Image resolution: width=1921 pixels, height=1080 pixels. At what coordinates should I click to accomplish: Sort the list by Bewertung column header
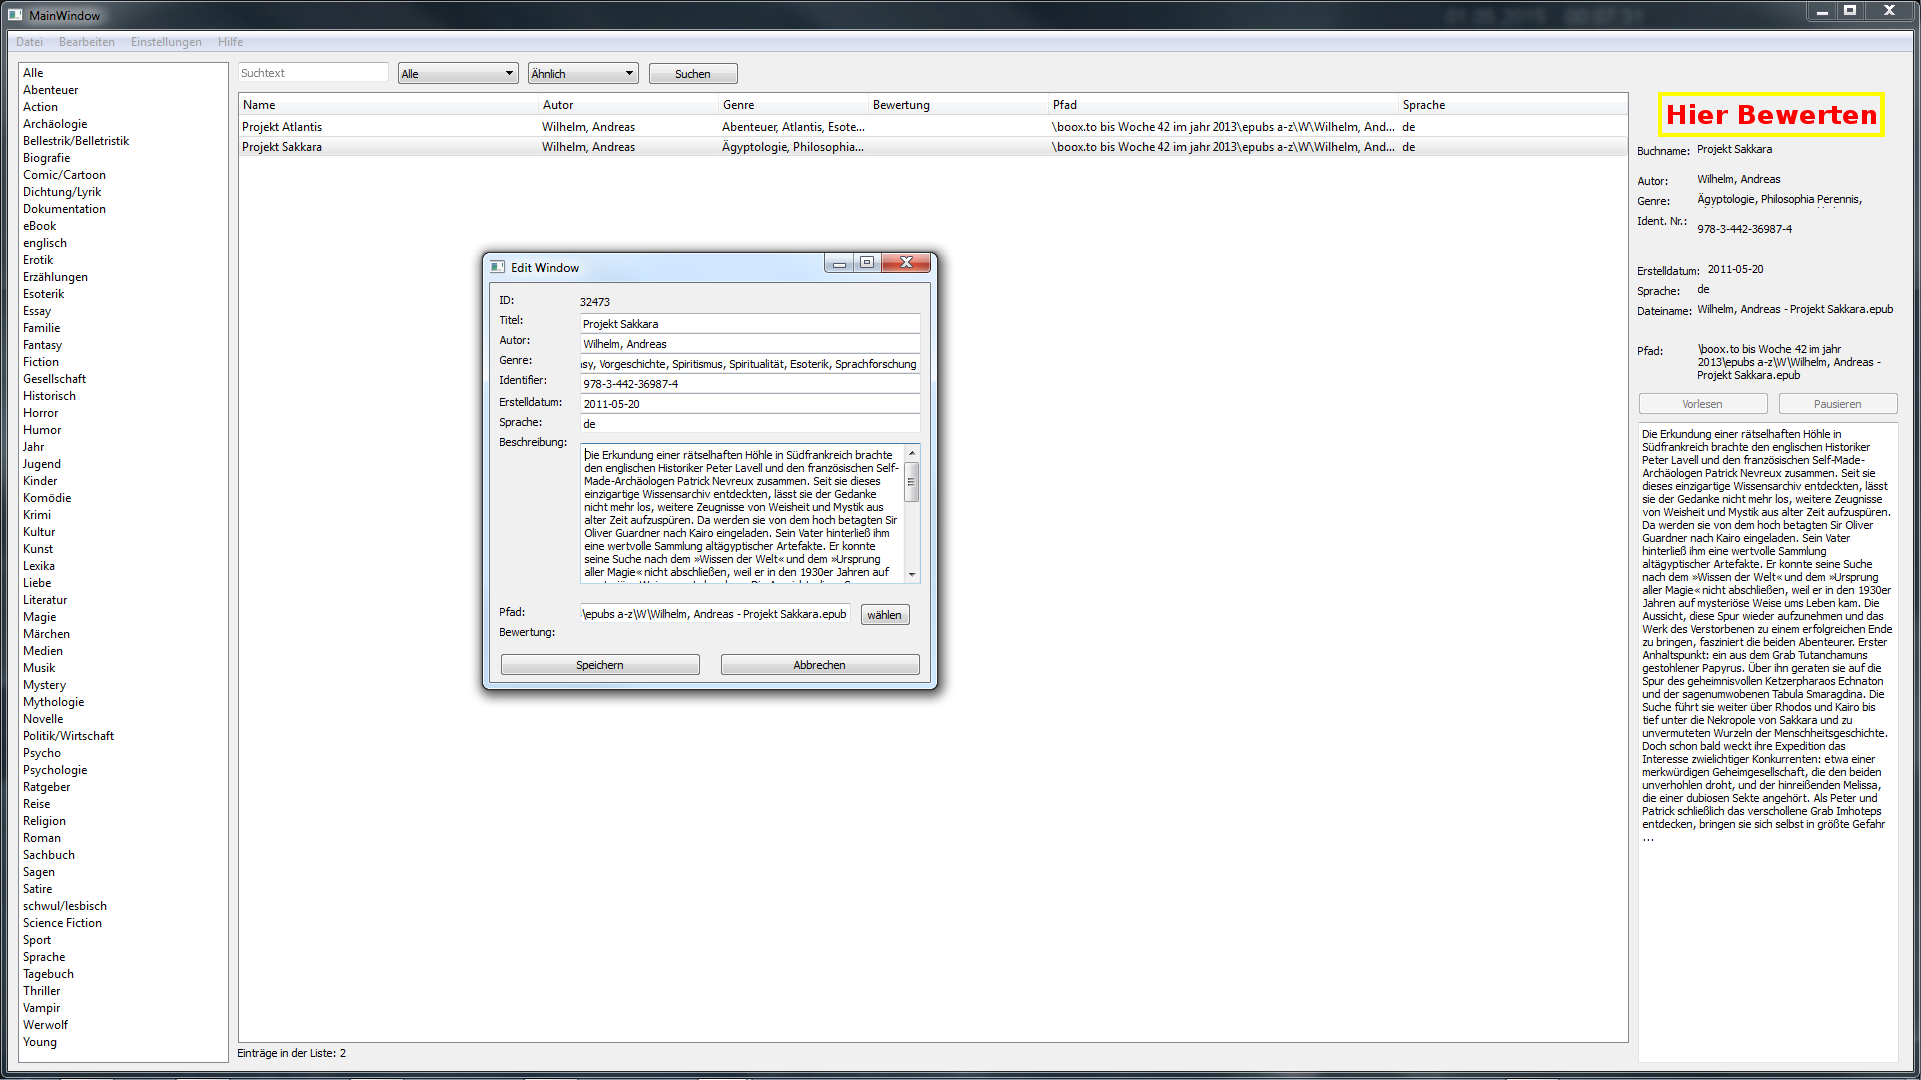tap(901, 105)
